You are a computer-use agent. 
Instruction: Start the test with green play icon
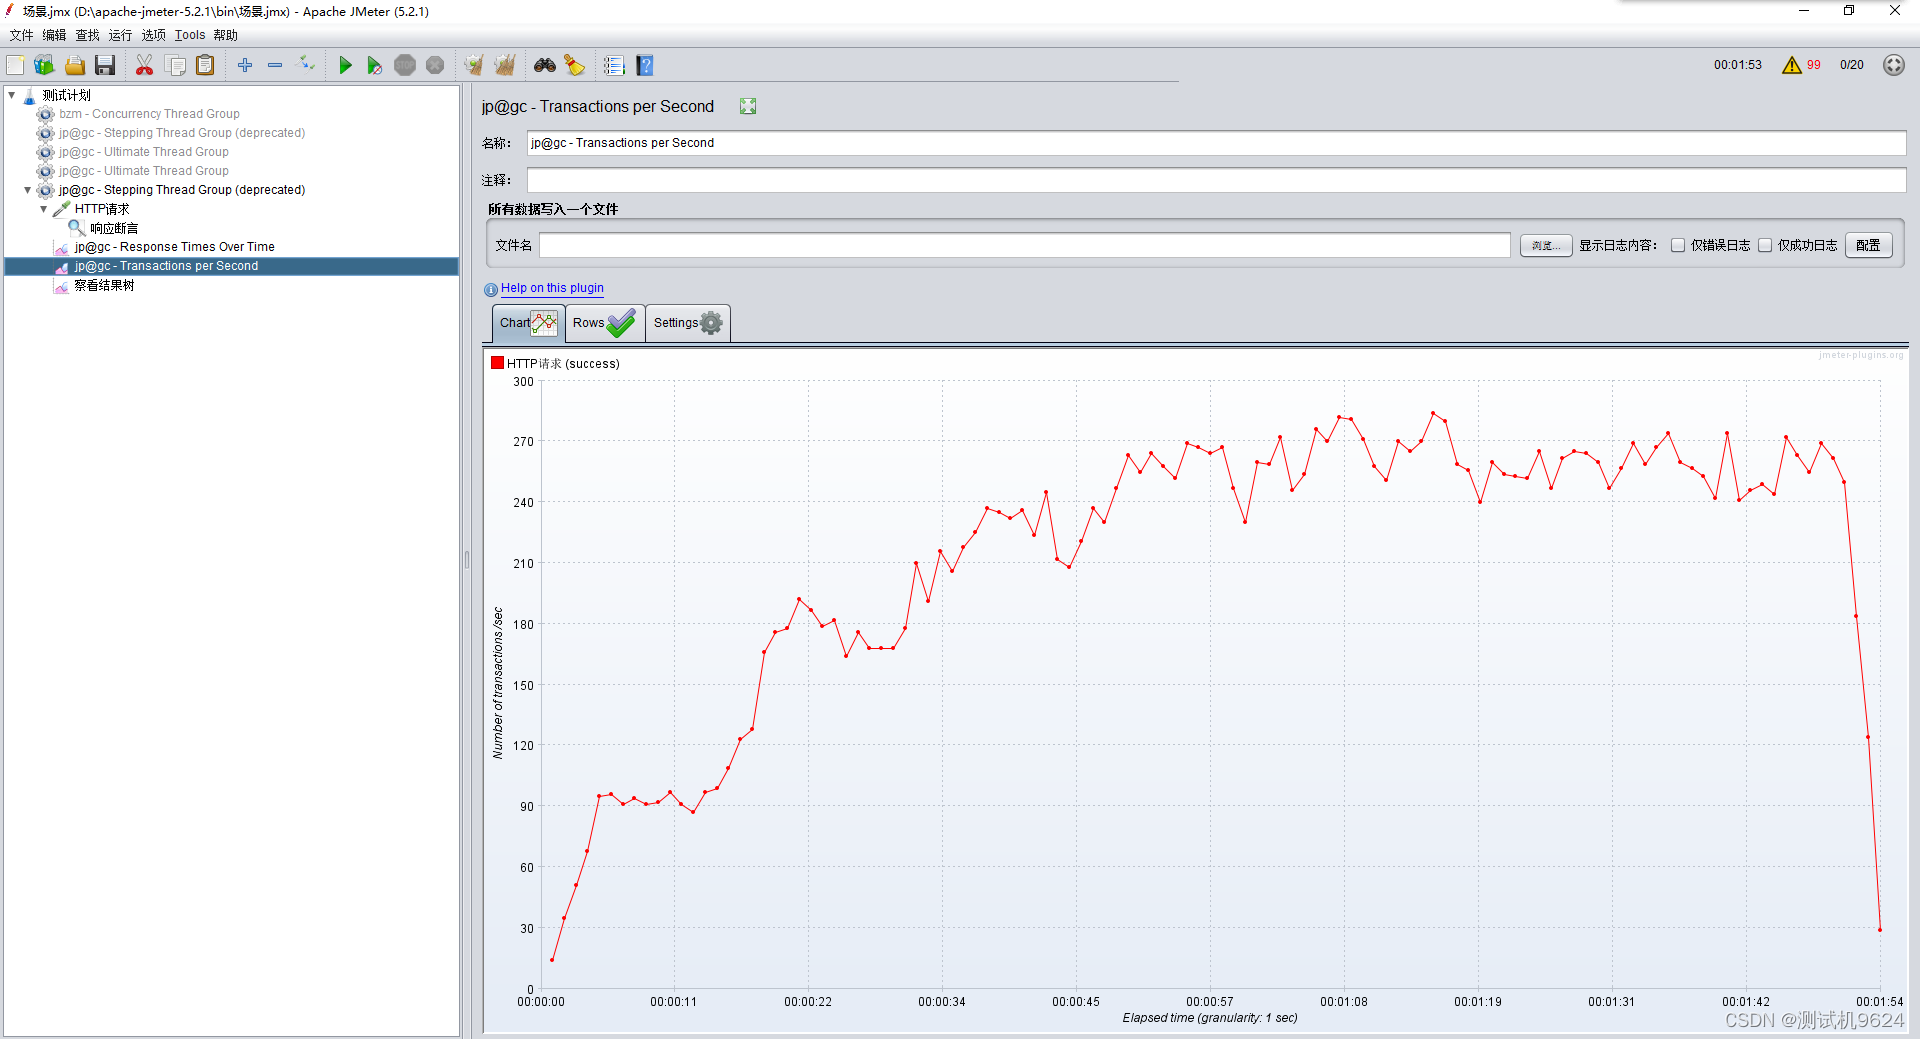pos(345,65)
